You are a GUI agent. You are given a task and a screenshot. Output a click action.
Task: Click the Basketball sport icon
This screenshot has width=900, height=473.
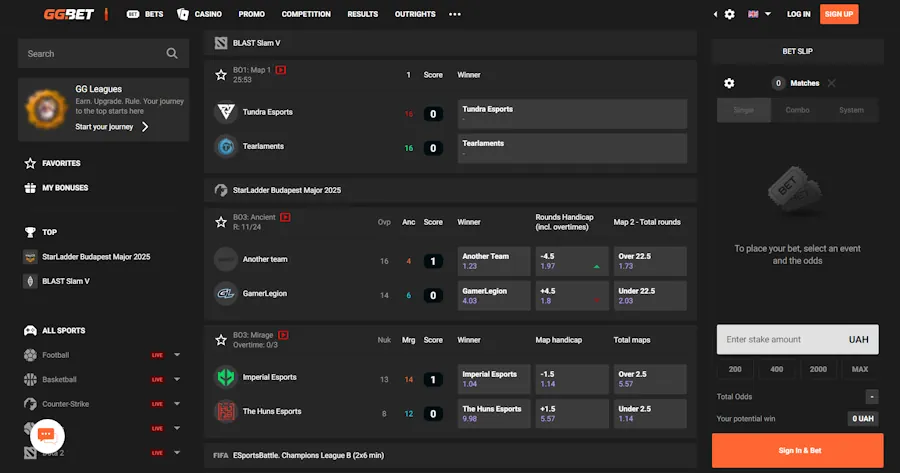coord(30,379)
